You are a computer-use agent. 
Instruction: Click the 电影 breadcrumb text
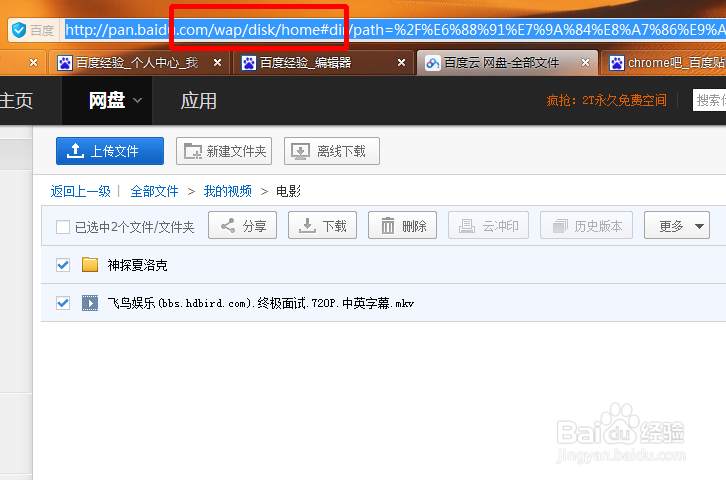click(288, 191)
